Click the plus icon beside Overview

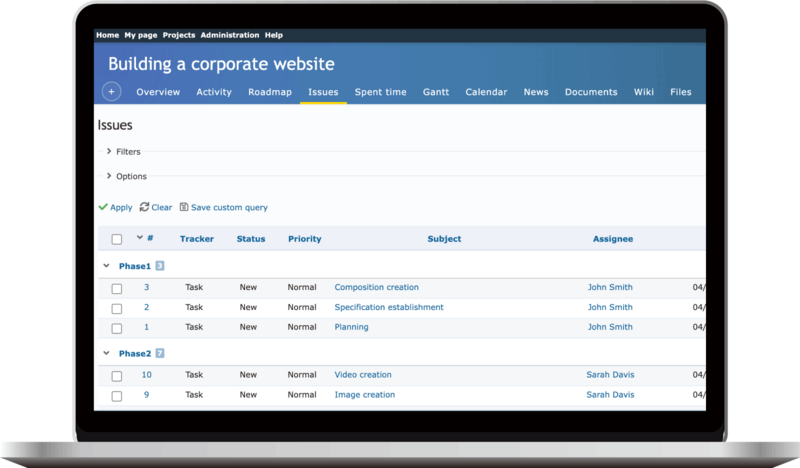tap(111, 92)
